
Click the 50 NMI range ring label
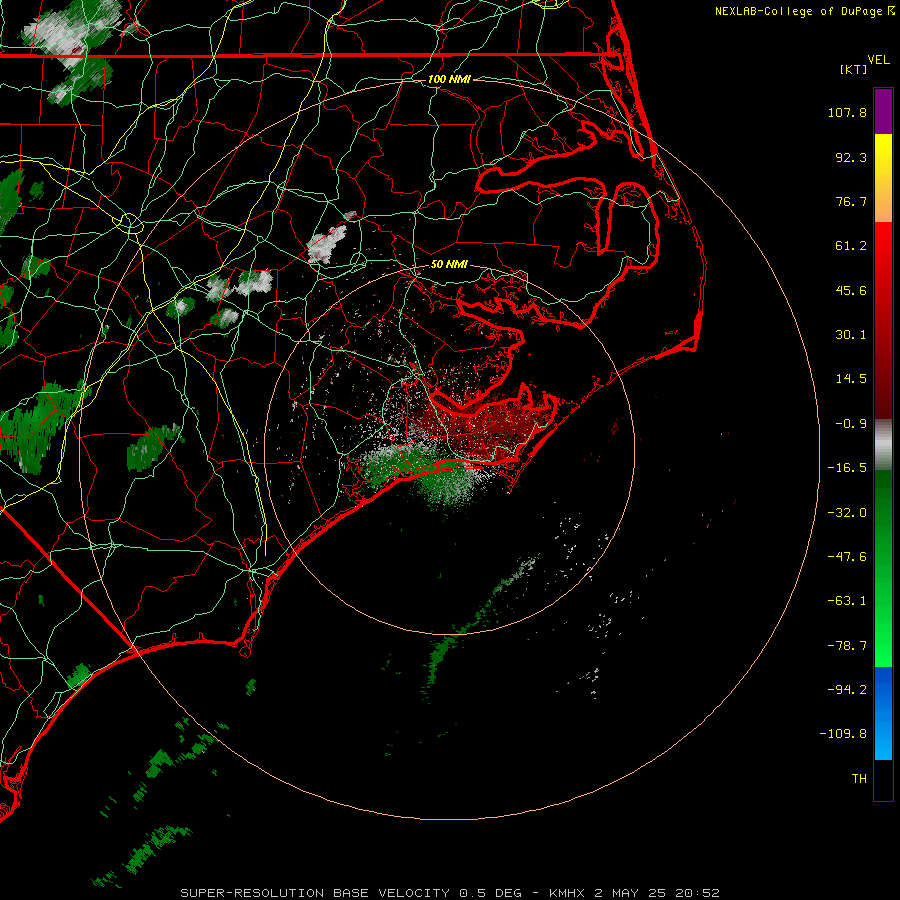click(x=449, y=264)
